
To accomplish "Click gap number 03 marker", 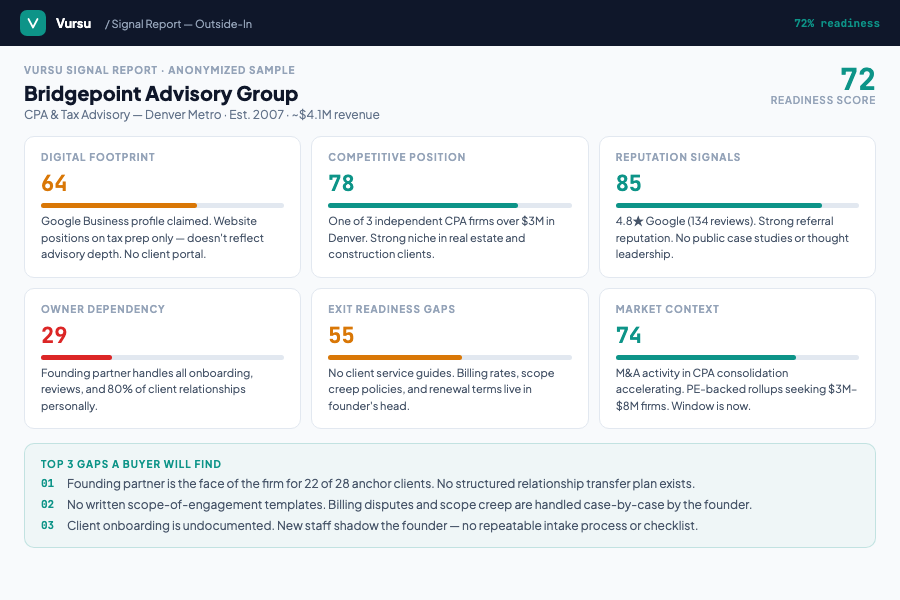I will pyautogui.click(x=48, y=525).
